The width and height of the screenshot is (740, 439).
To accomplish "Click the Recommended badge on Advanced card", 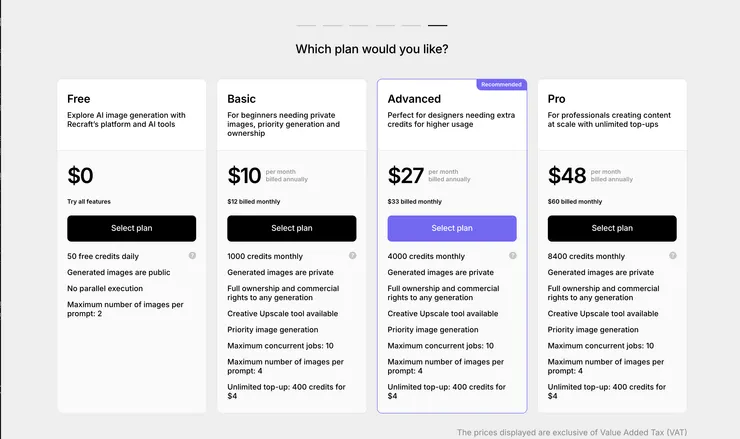I will [501, 85].
